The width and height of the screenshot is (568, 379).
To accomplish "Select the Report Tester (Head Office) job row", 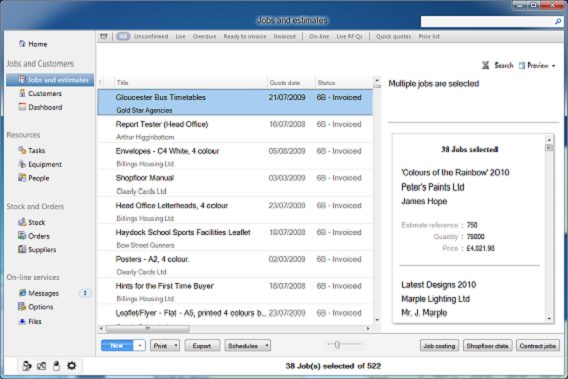I will tap(235, 130).
